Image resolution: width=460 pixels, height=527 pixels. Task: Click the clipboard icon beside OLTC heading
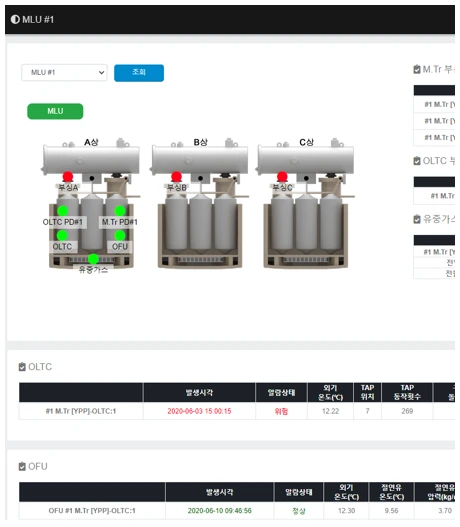[22, 367]
